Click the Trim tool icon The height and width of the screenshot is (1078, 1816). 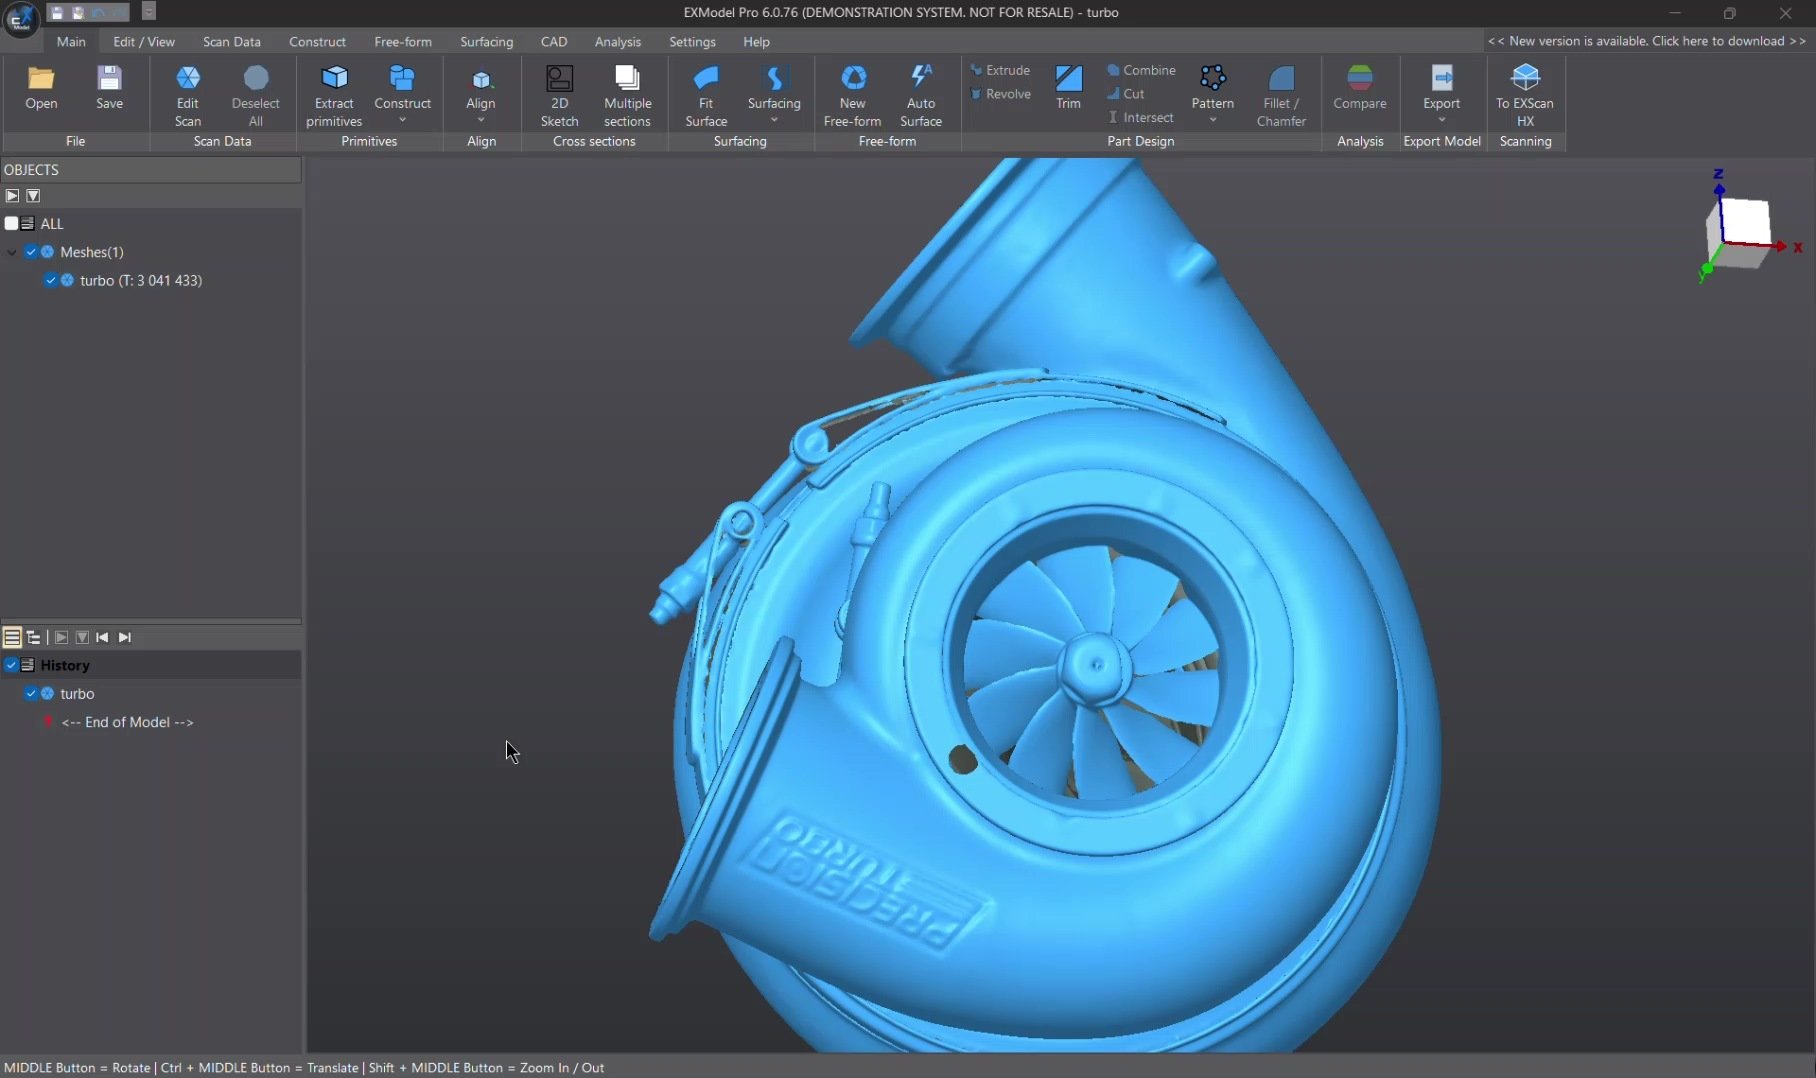[1068, 80]
